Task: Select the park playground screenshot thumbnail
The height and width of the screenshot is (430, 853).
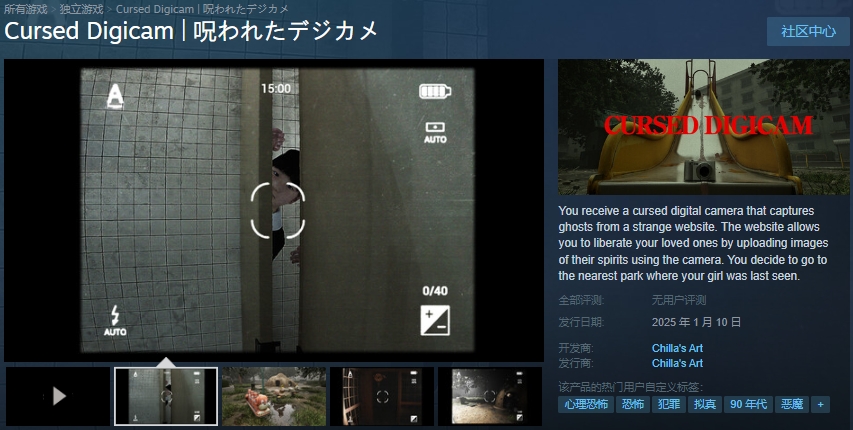Action: pos(274,396)
